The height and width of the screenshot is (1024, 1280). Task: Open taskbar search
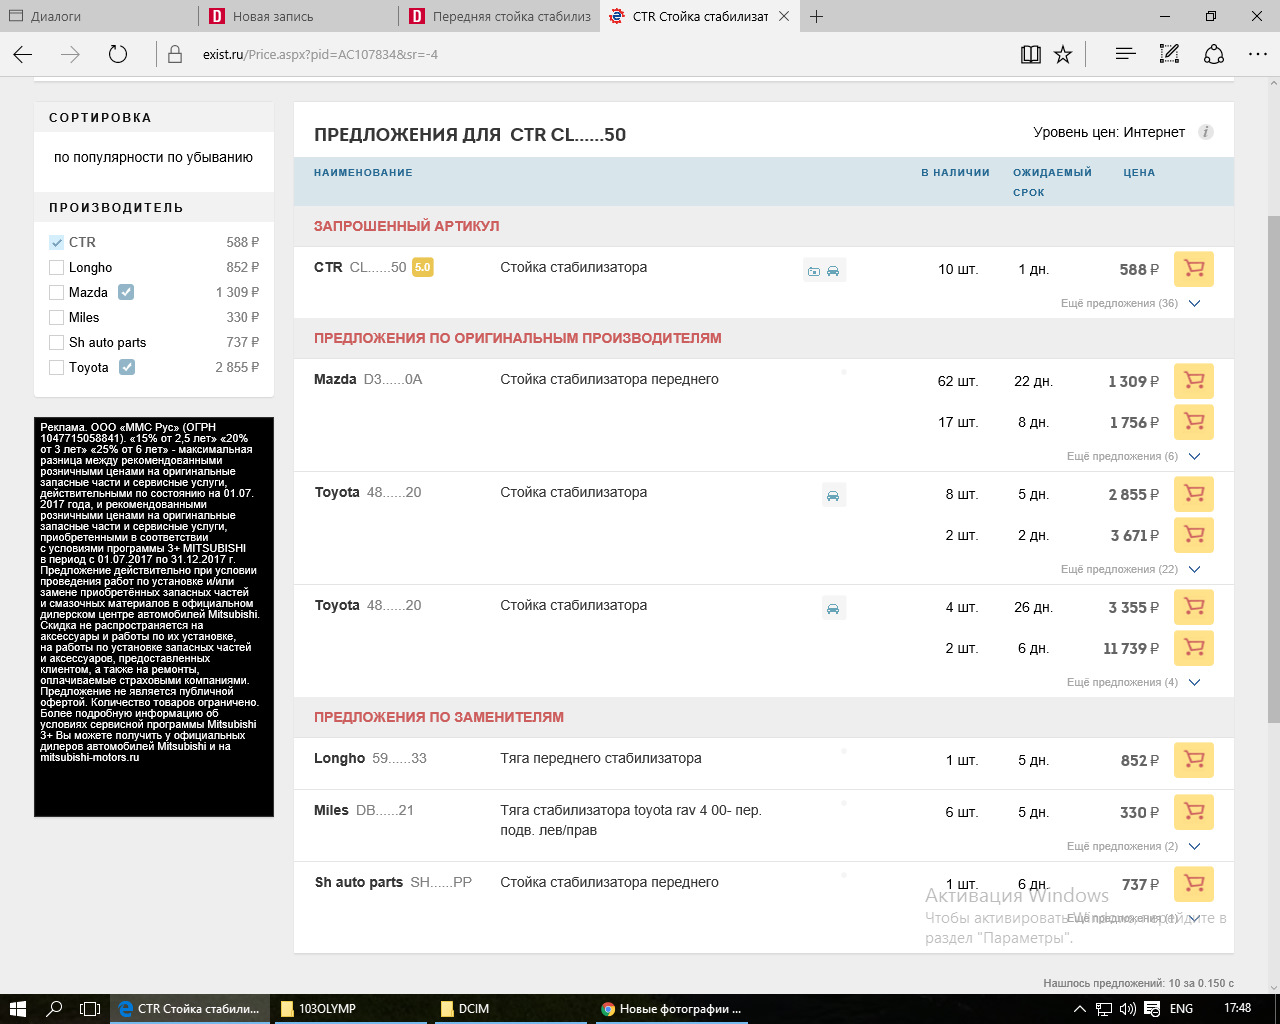55,1009
